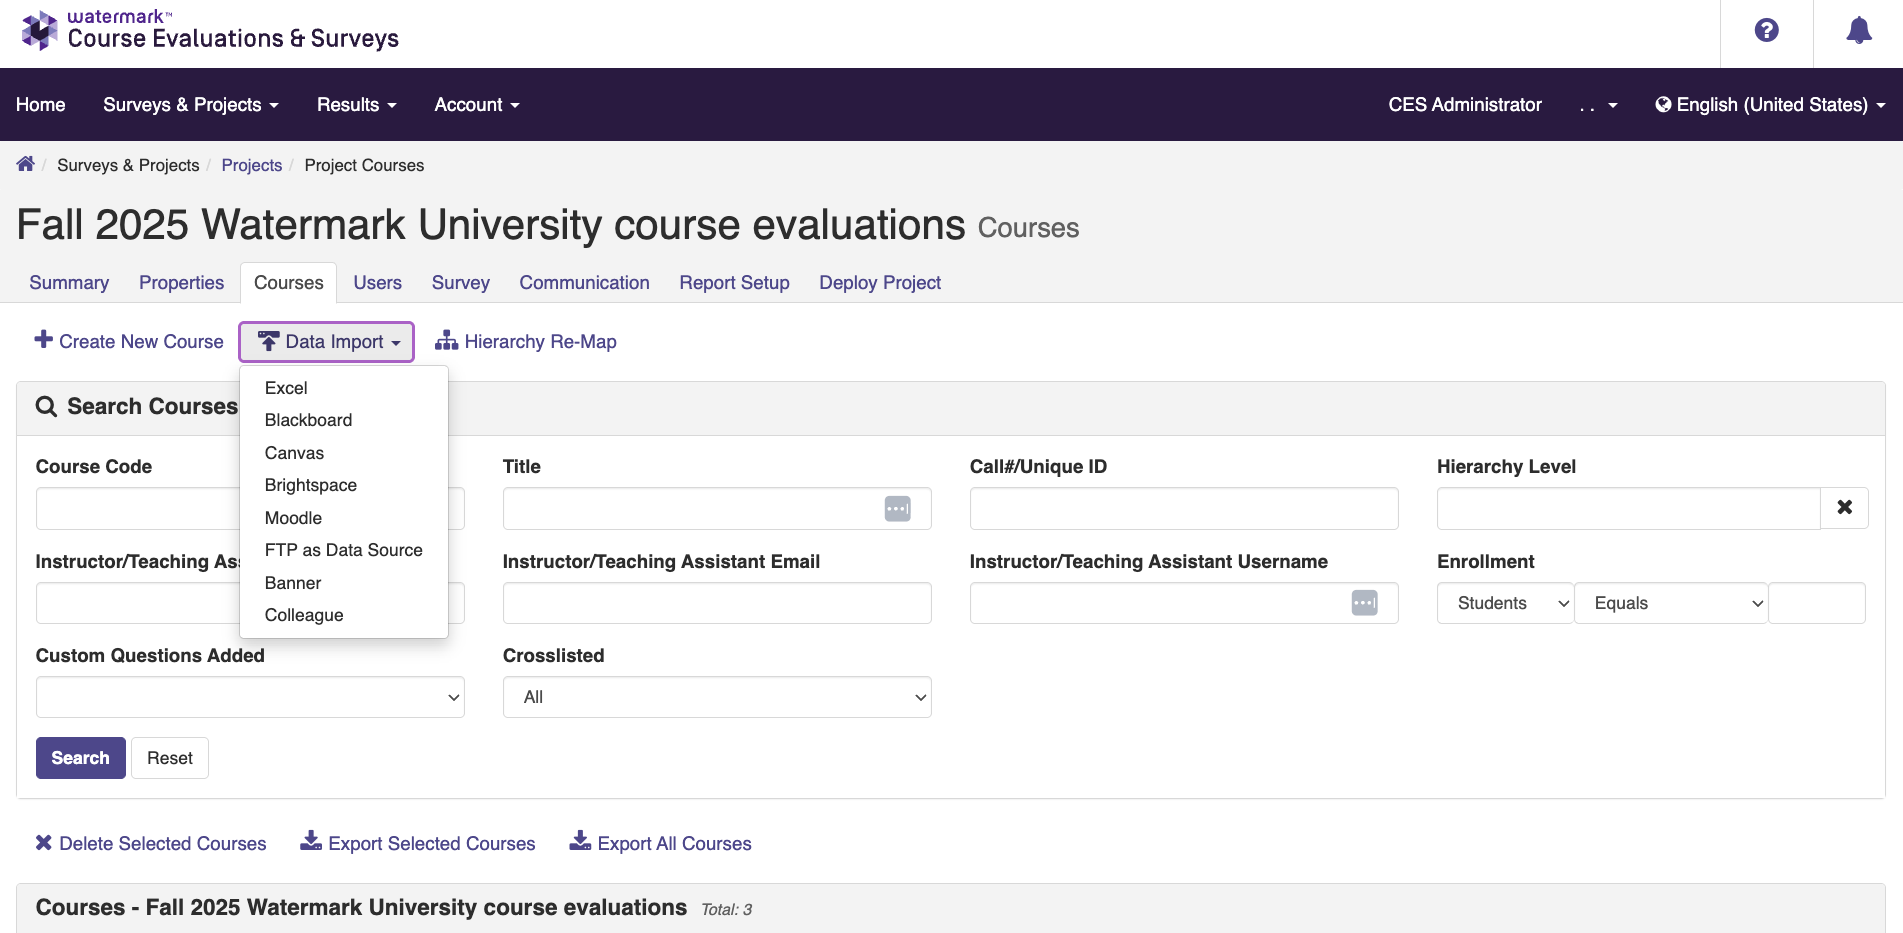The width and height of the screenshot is (1903, 933).
Task: Click Export All Courses download link
Action: point(661,843)
